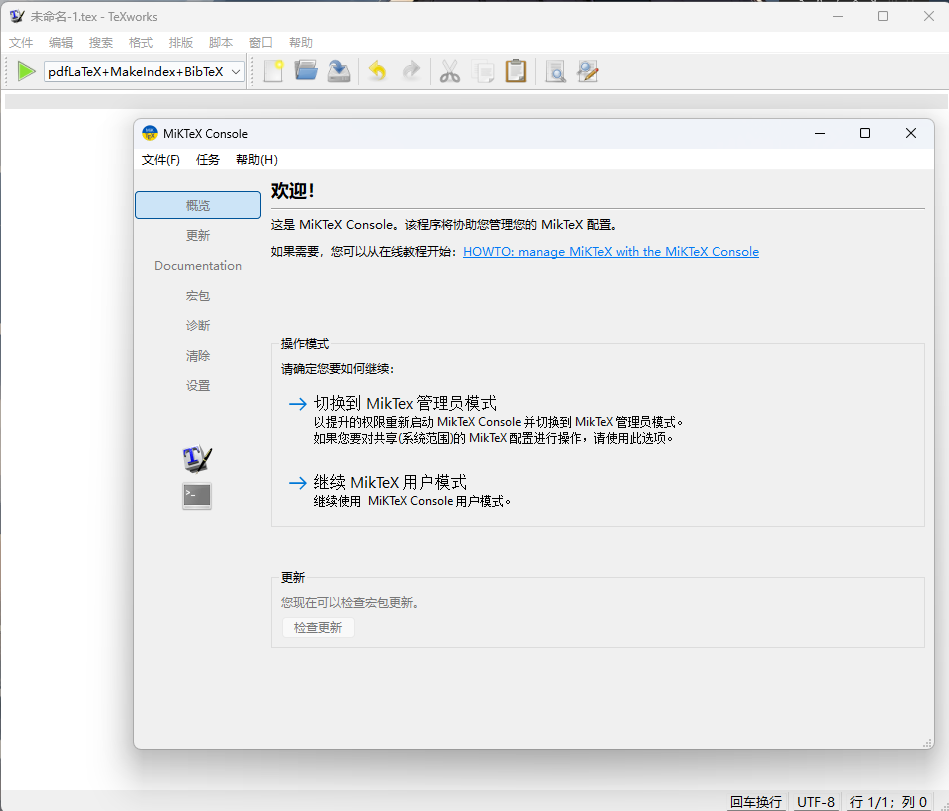The image size is (949, 811).
Task: Open the 排版 menu in TeXworks
Action: [181, 43]
